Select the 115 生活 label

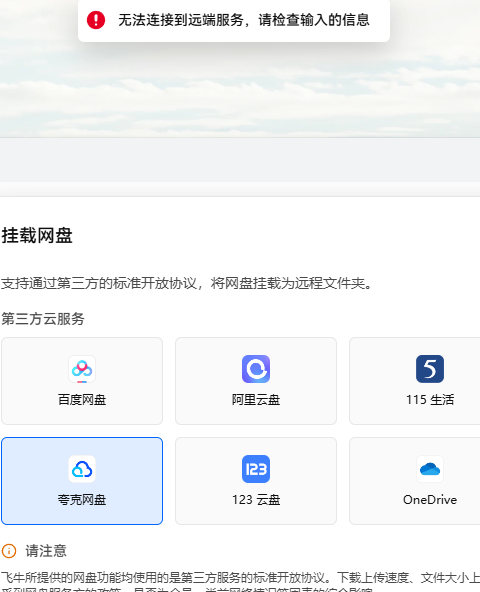click(x=430, y=400)
